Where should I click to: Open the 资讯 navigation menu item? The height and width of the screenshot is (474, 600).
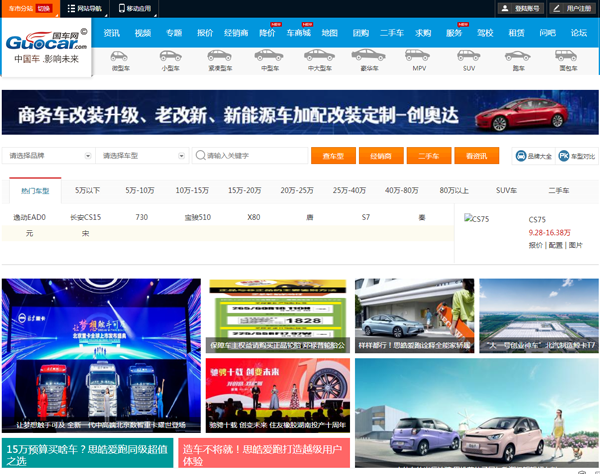pos(112,33)
